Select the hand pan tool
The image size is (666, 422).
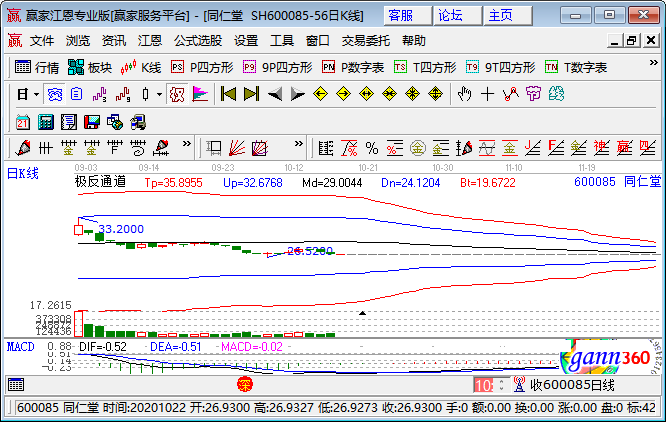(x=464, y=94)
